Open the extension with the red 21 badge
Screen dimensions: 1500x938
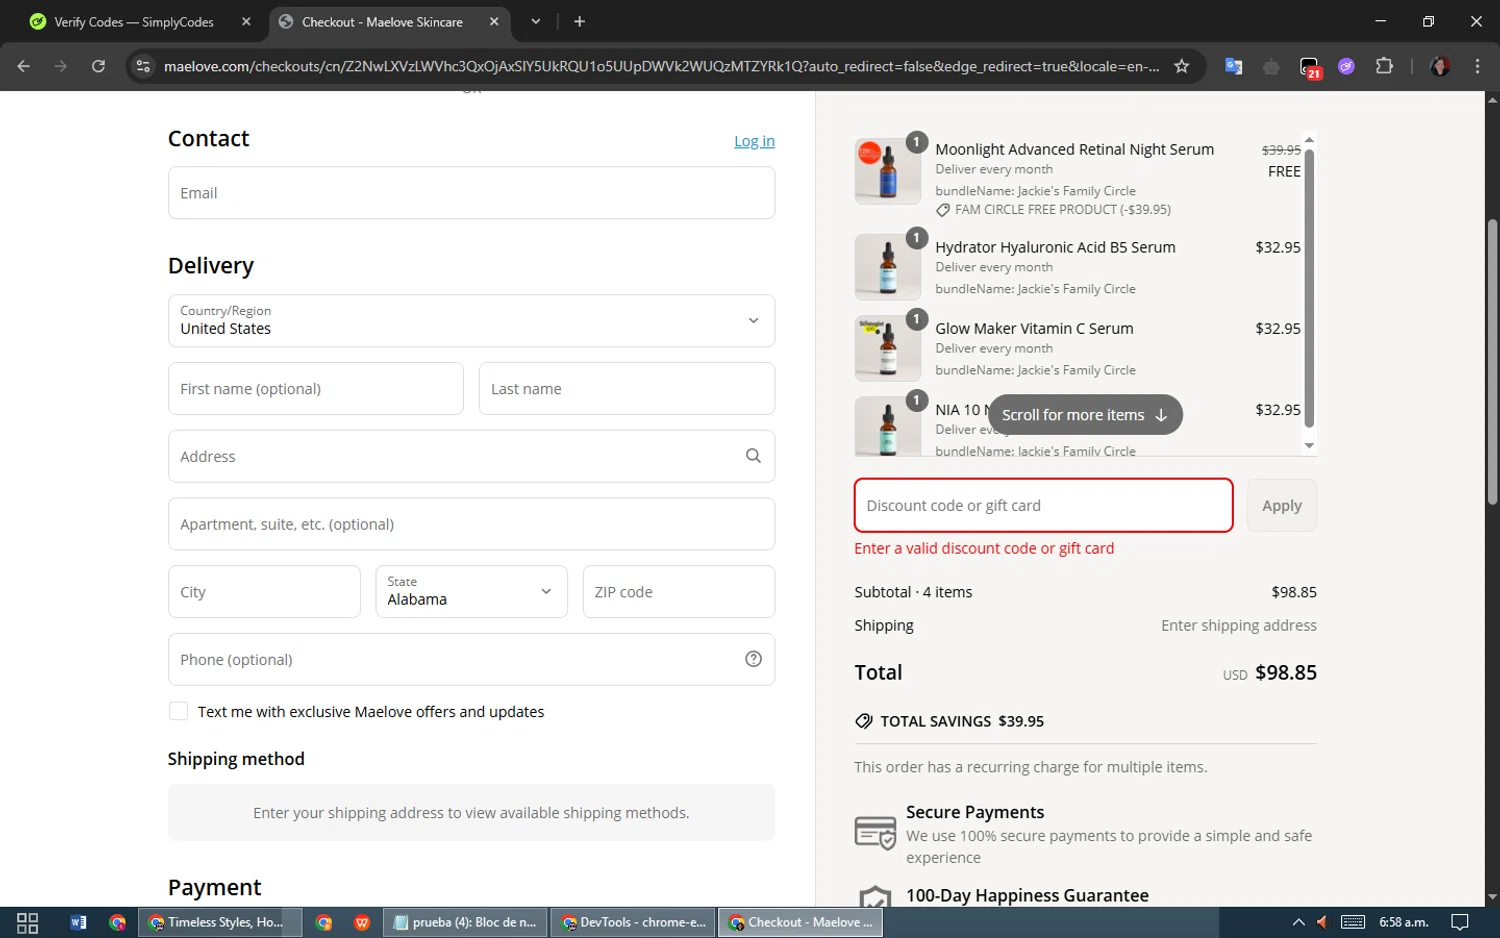click(x=1309, y=67)
